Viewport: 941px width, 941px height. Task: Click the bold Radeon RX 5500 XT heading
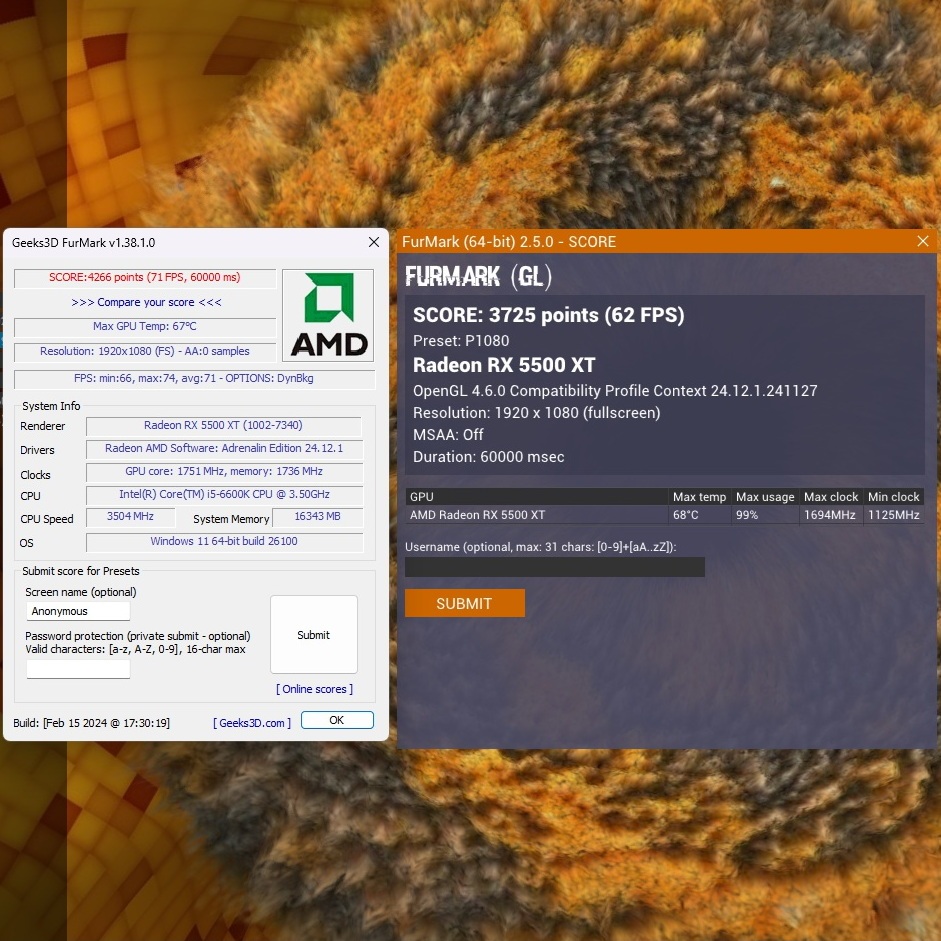504,365
